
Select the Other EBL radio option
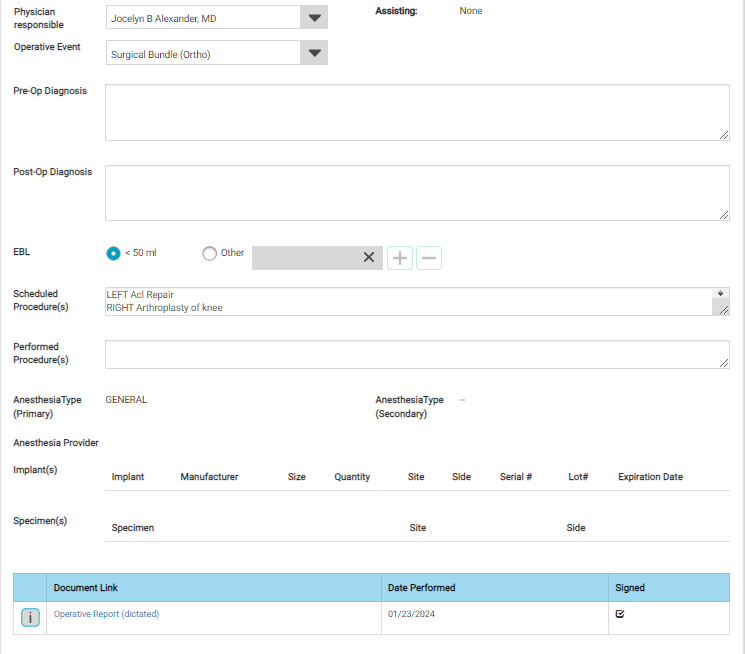tap(209, 253)
